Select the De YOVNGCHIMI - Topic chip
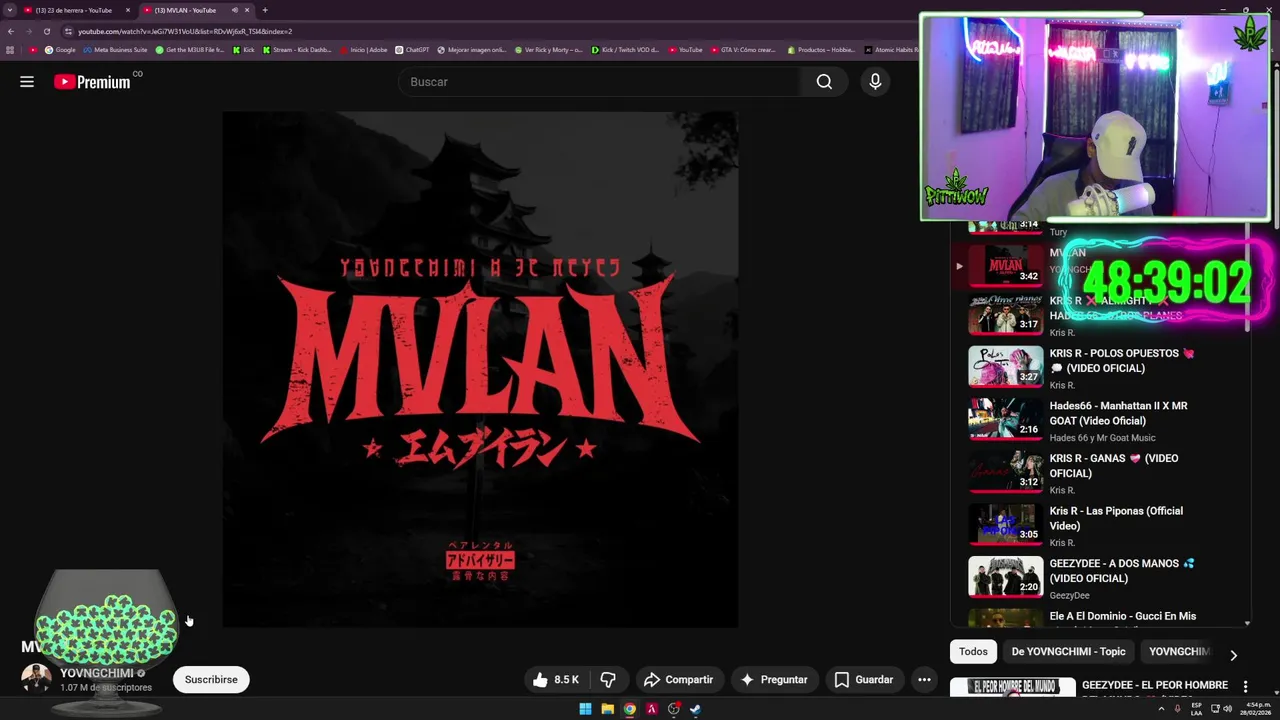 (x=1068, y=652)
